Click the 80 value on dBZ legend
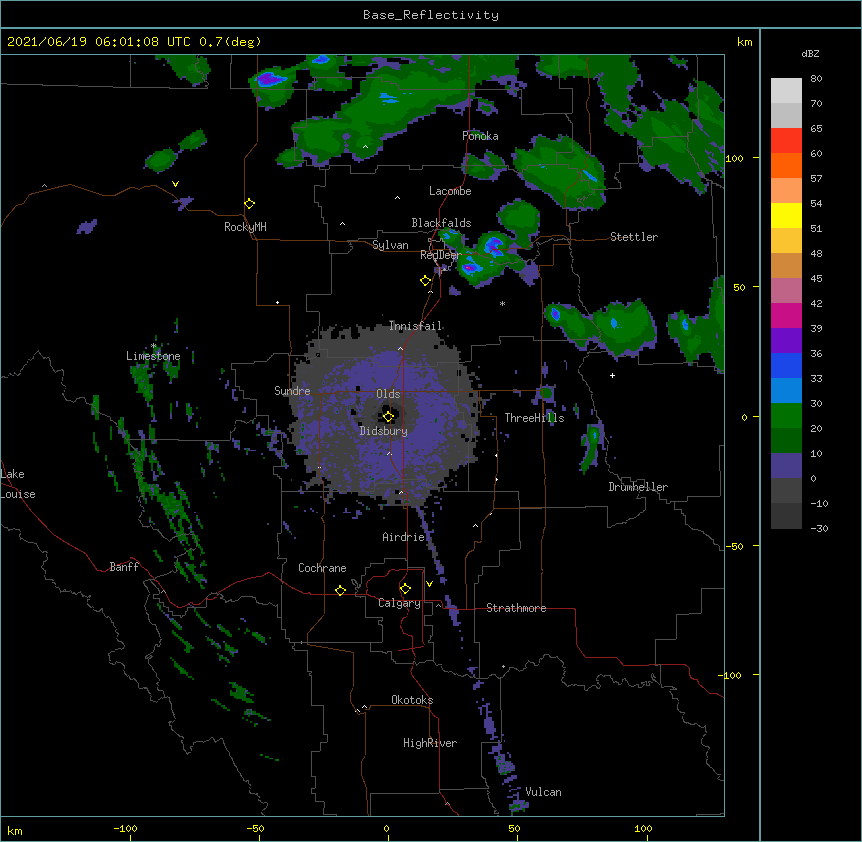Image resolution: width=862 pixels, height=842 pixels. click(816, 79)
